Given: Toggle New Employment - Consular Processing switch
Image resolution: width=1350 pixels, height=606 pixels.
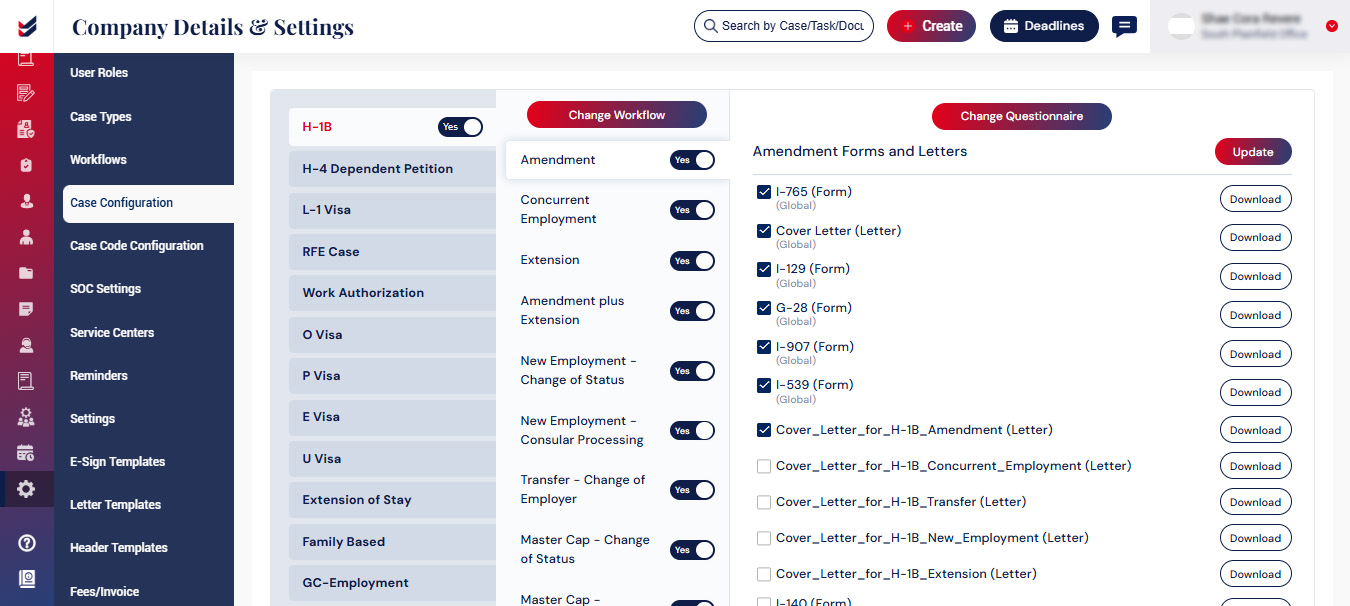Looking at the screenshot, I should (692, 431).
